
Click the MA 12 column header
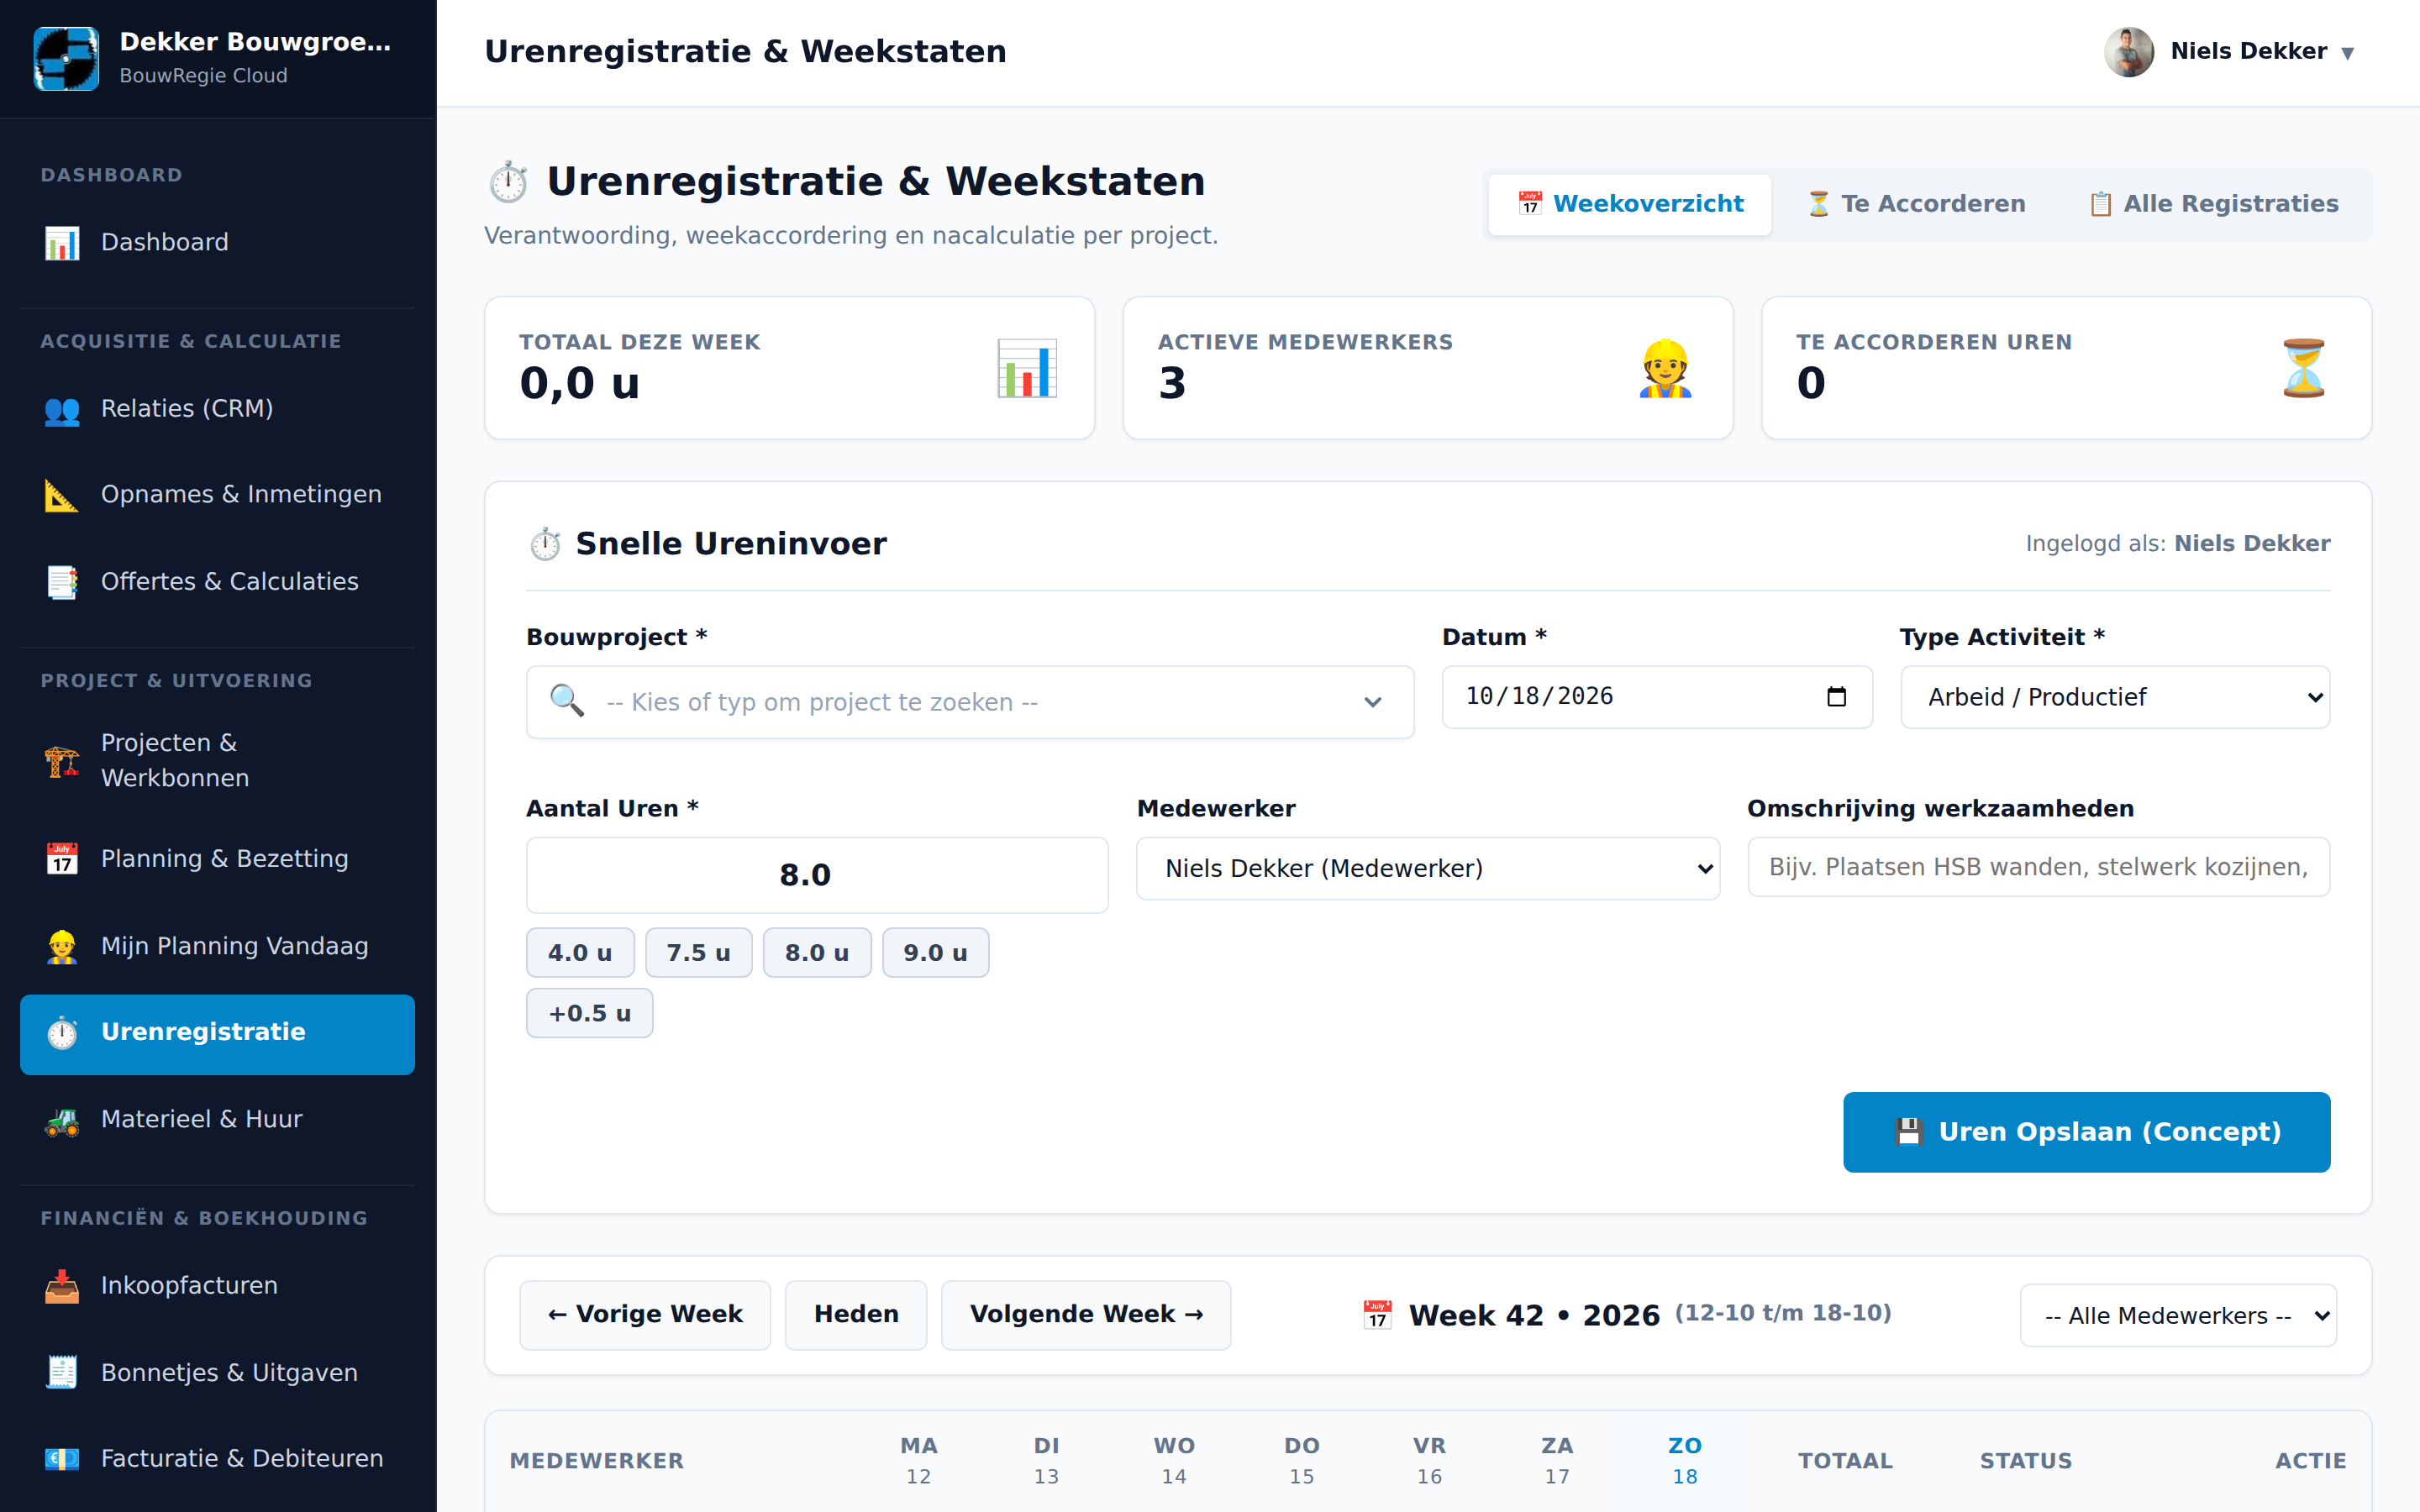(918, 1460)
